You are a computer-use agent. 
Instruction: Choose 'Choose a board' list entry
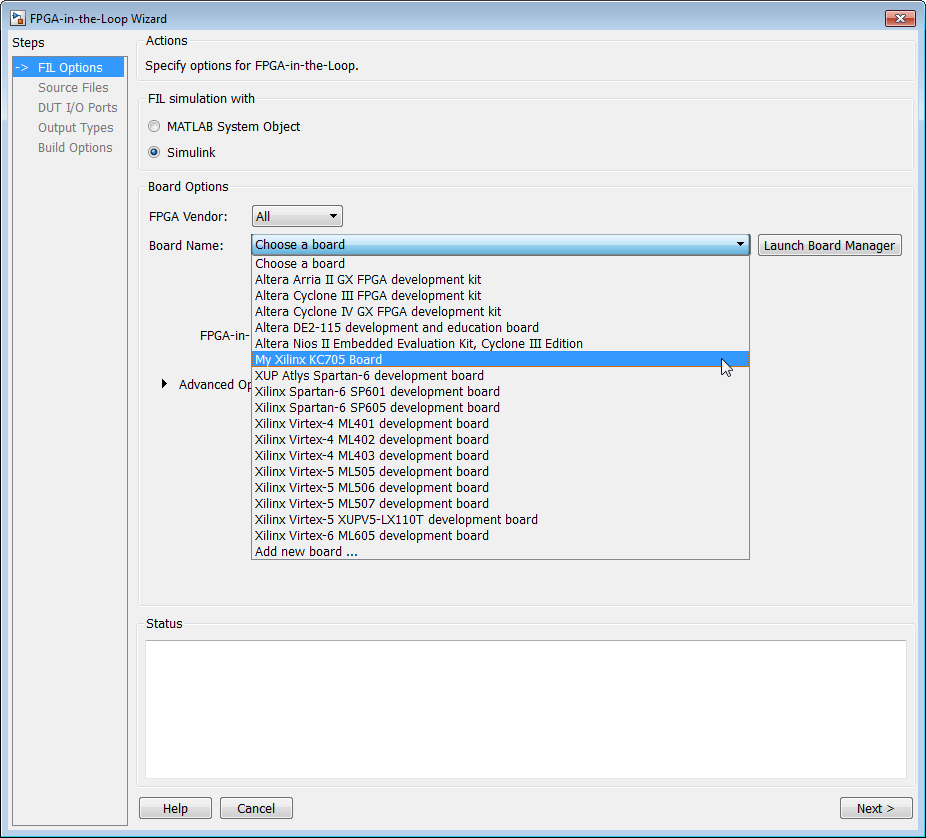500,263
